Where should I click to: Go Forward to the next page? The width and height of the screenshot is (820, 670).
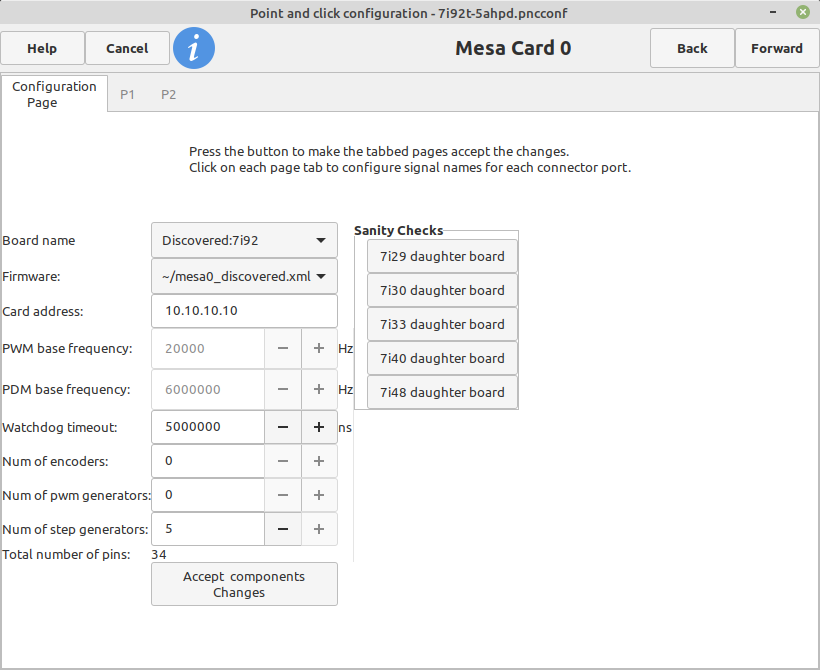click(777, 48)
